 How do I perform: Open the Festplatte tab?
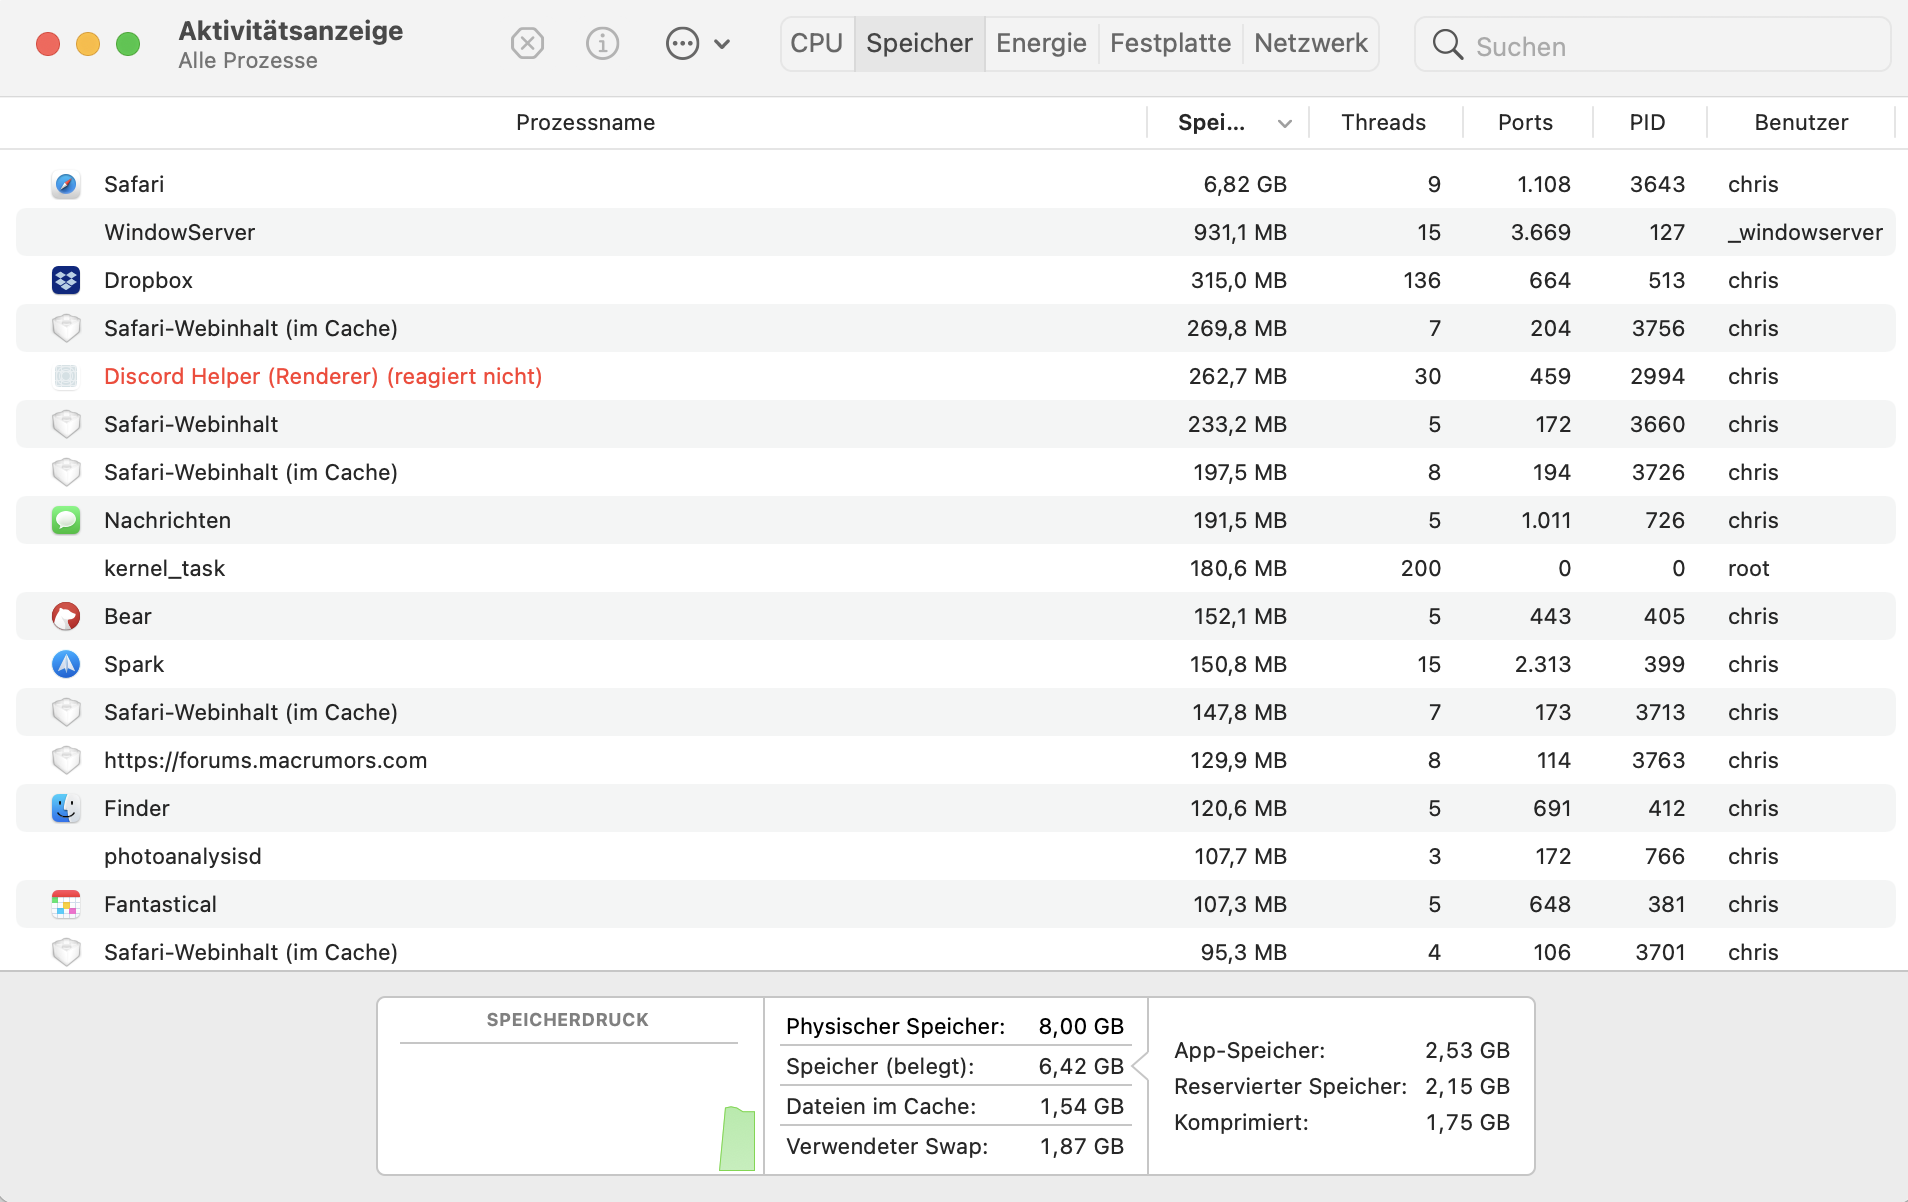tap(1170, 44)
